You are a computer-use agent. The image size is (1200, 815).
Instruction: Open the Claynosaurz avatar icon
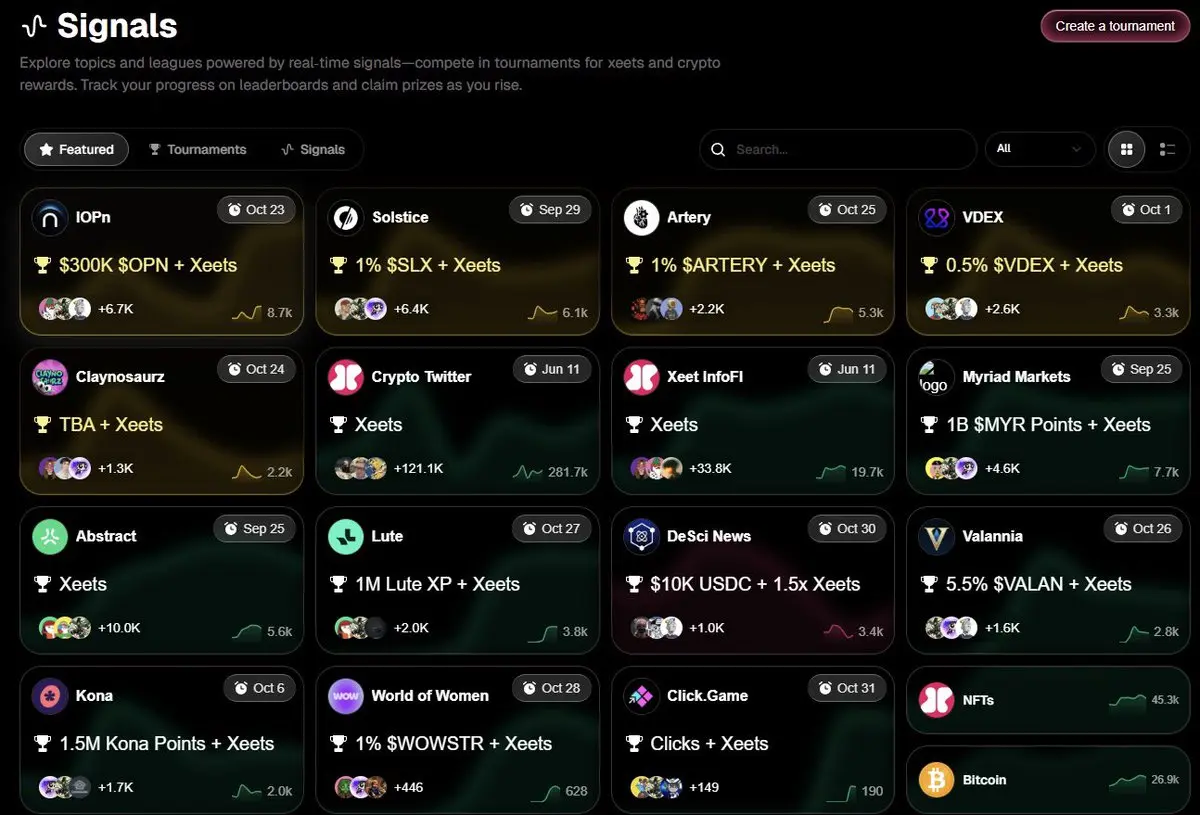coord(50,377)
